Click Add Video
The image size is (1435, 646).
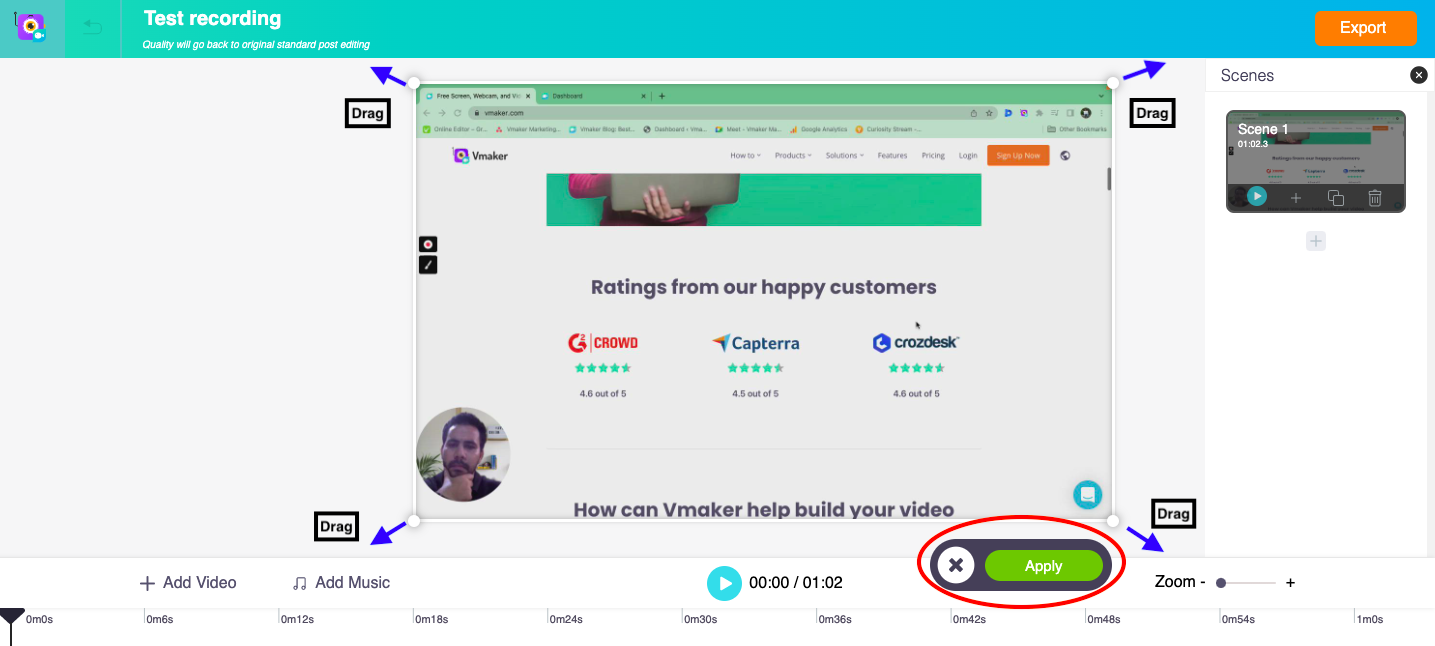(x=188, y=583)
